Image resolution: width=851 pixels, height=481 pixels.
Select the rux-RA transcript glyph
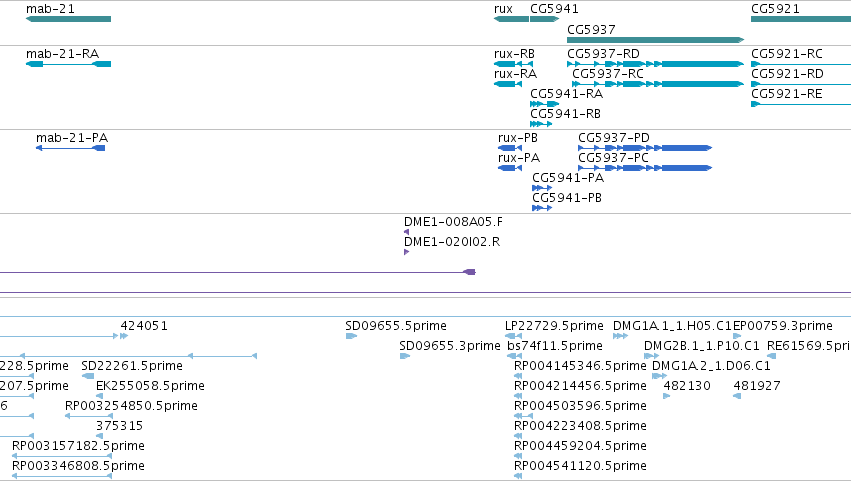click(x=508, y=84)
